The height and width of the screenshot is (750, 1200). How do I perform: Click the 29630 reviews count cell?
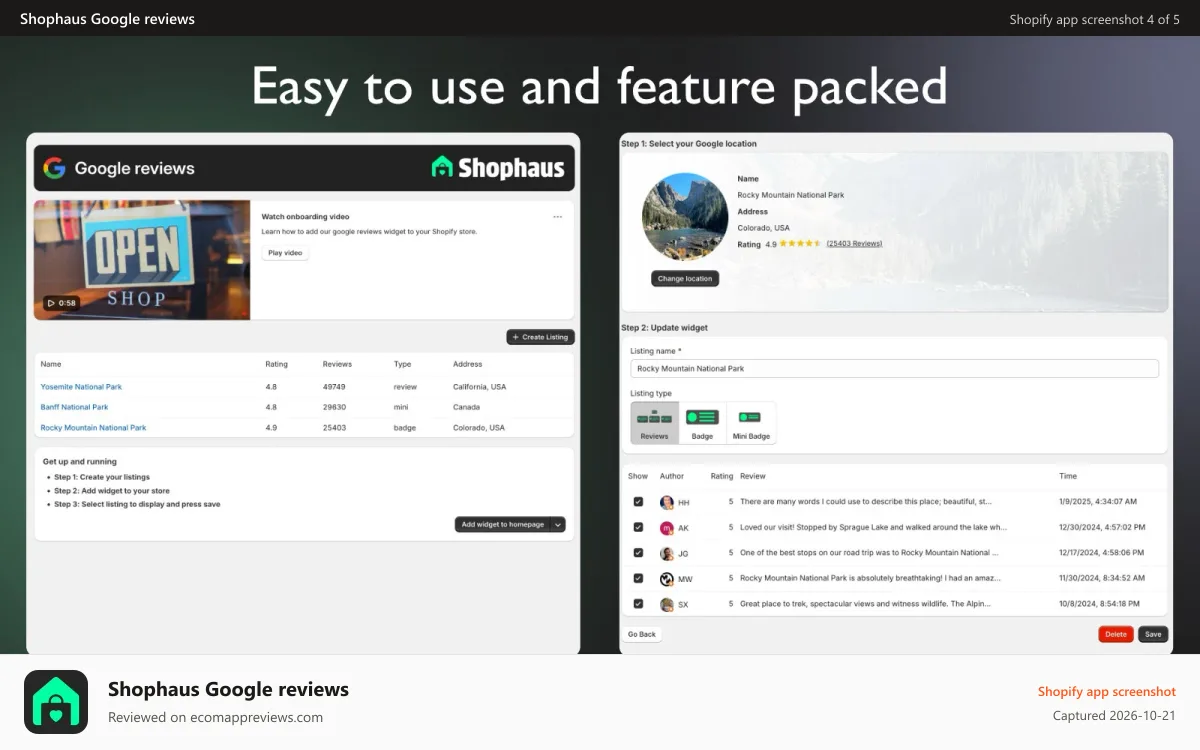334,407
